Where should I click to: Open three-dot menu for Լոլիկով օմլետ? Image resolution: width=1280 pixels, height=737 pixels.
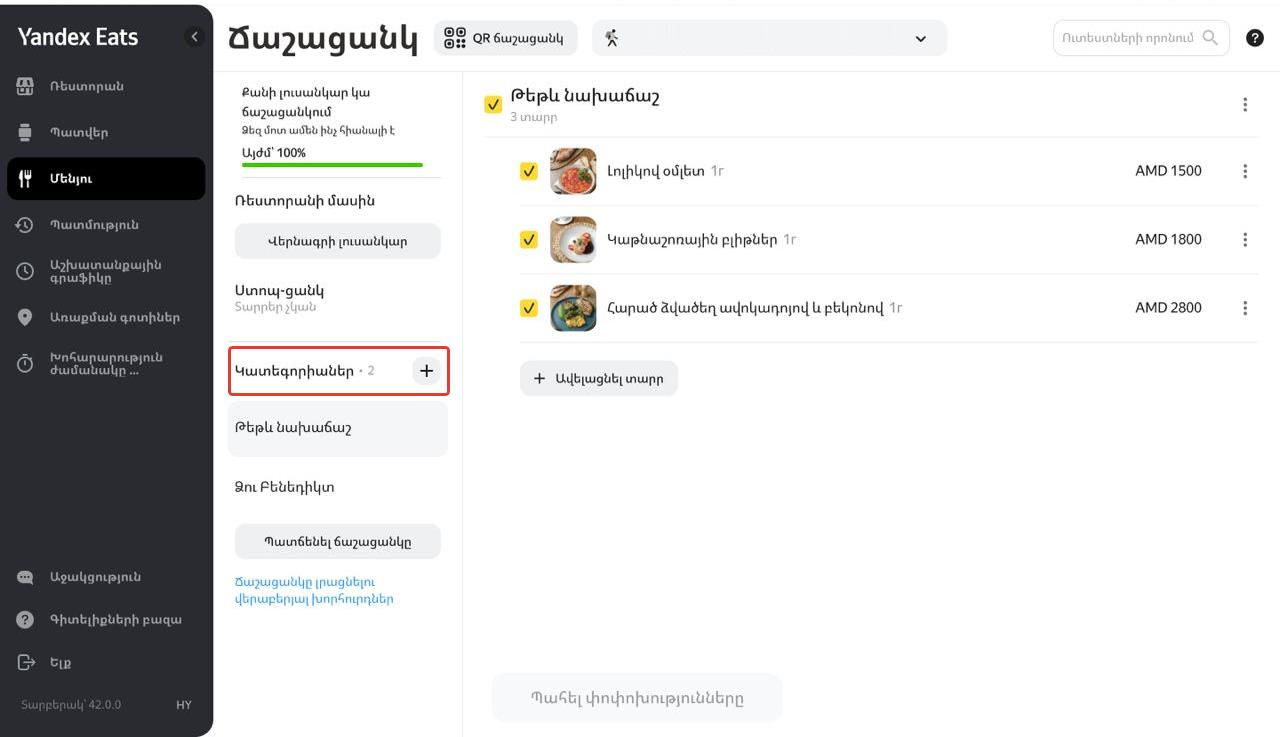click(1245, 171)
